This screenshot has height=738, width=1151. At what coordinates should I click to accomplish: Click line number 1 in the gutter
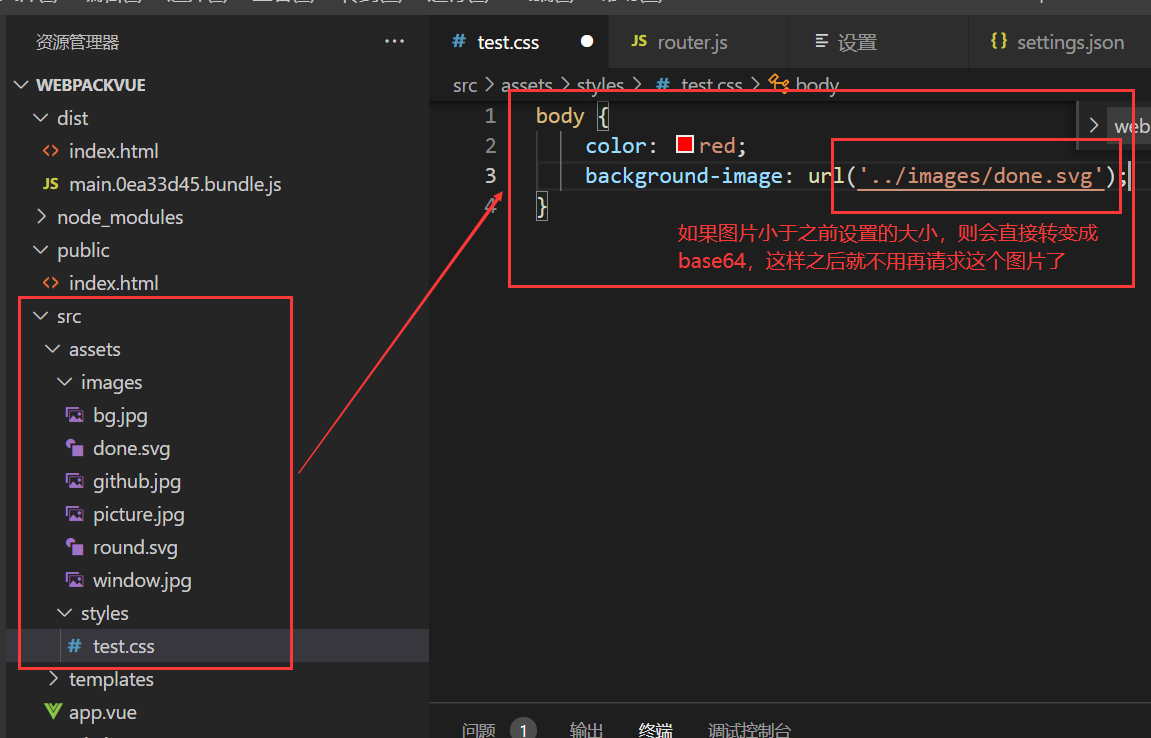490,116
